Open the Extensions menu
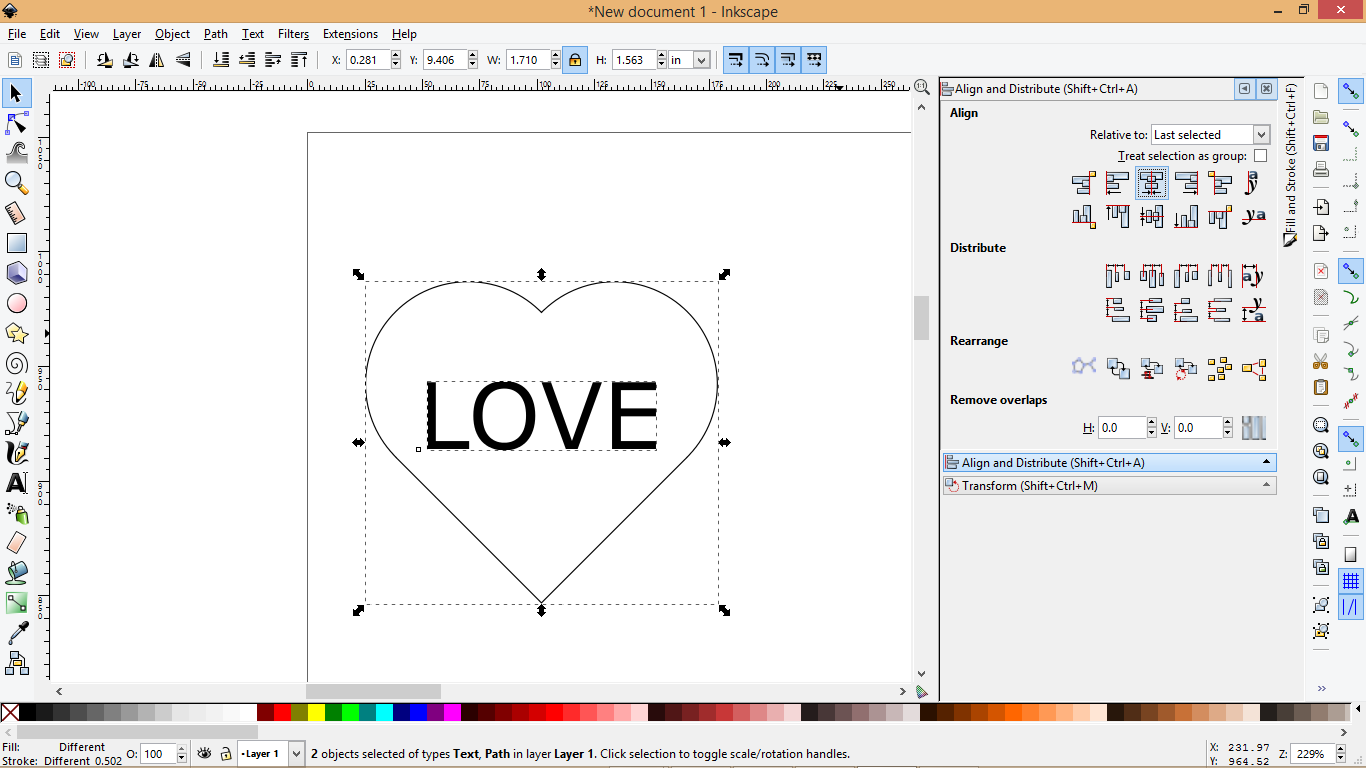1366x768 pixels. point(350,33)
